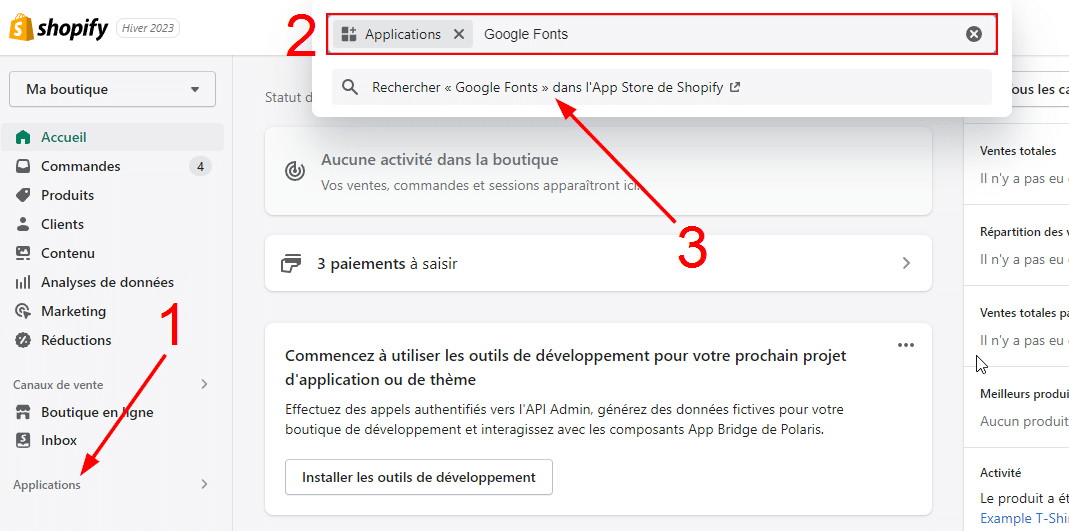Viewport: 1069px width, 531px height.
Task: Click the Inbox icon in sidebar
Action: (23, 440)
